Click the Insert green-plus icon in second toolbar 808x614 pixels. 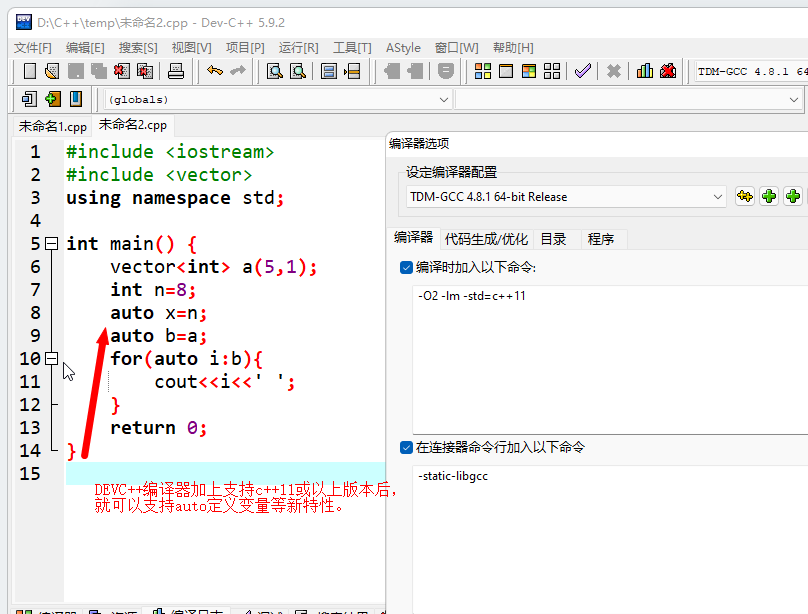coord(53,99)
